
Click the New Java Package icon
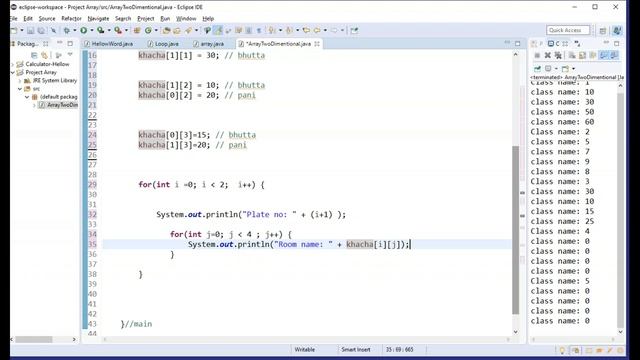click(137, 30)
